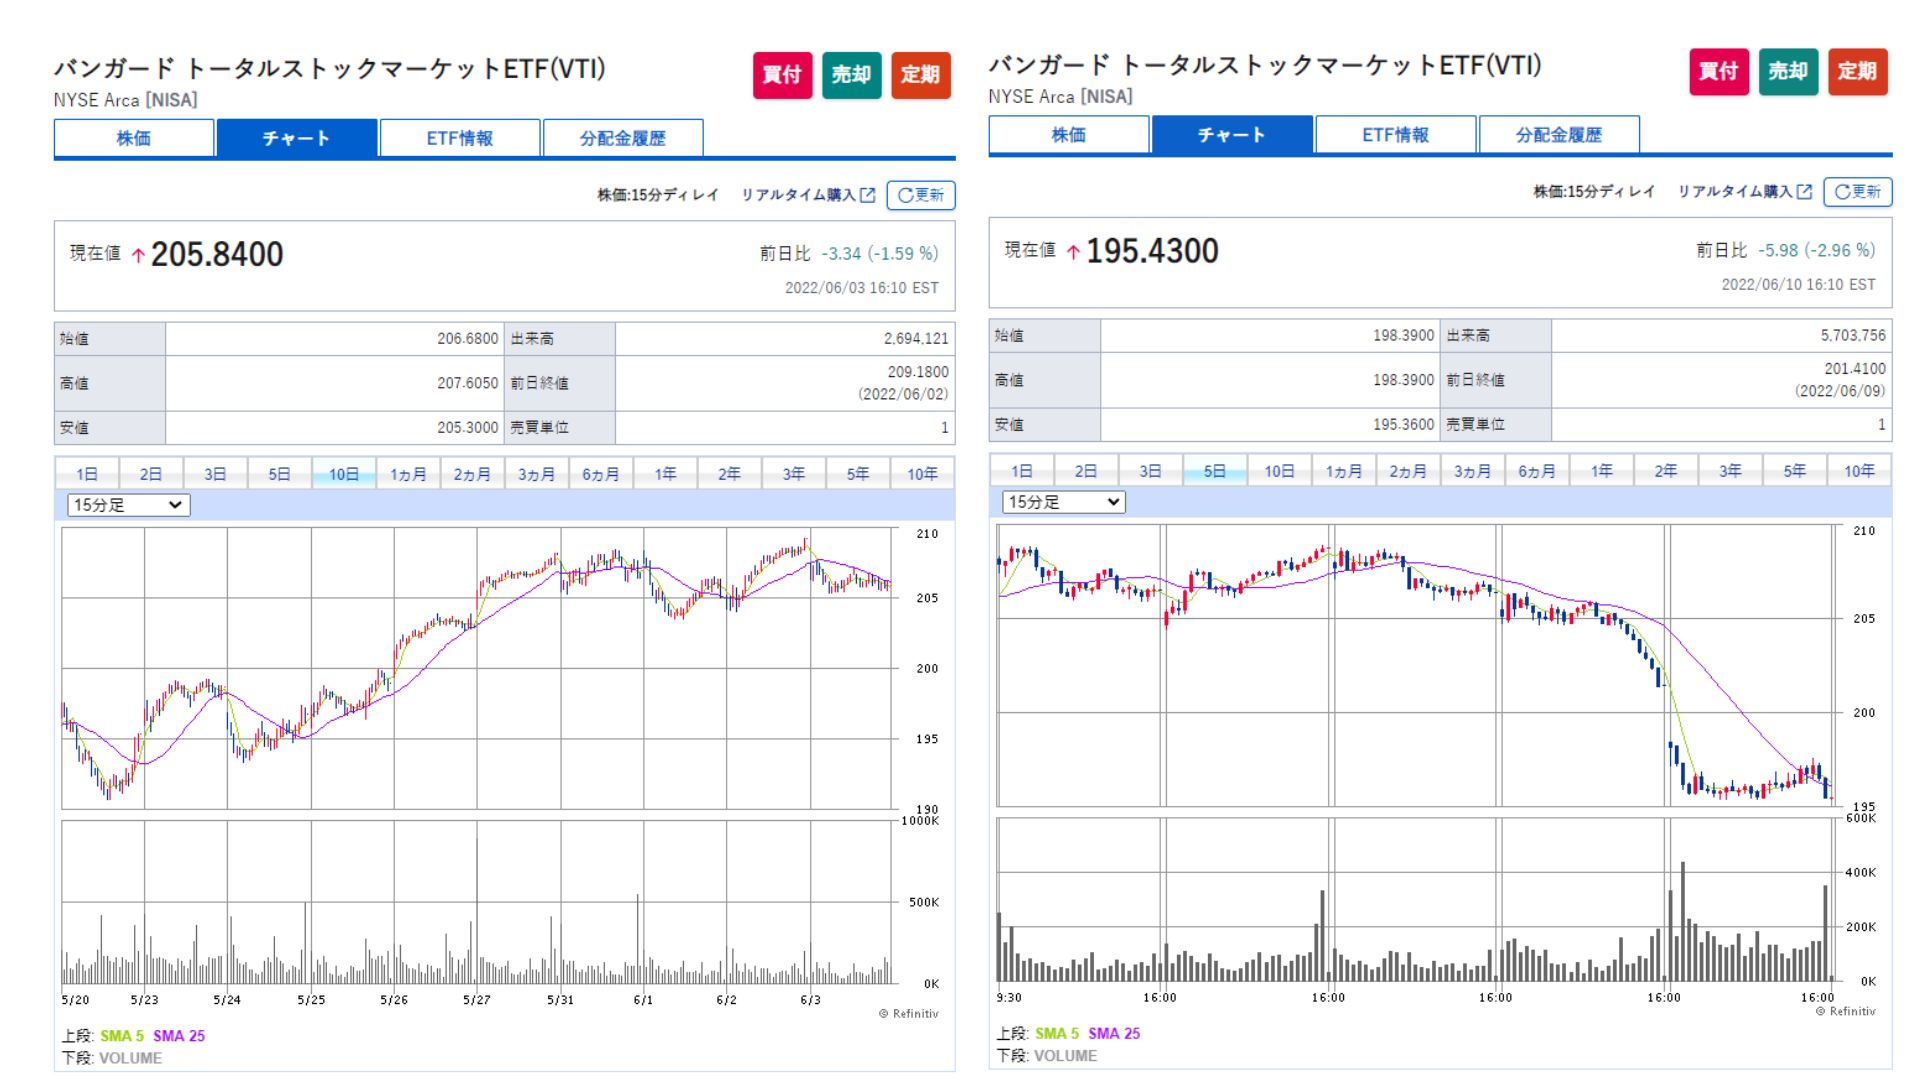Select 10年 range in left chart
The image size is (1920, 1080).
point(922,474)
